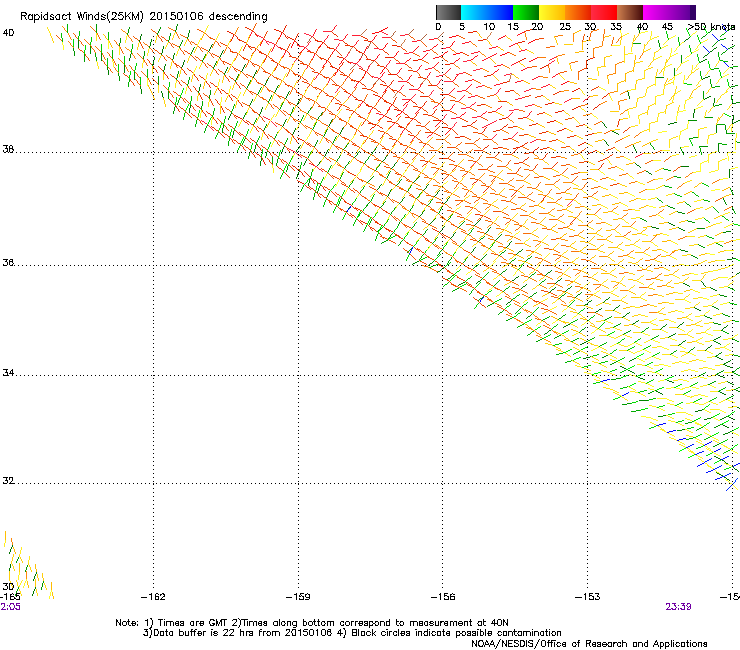Image resolution: width=740 pixels, height=650 pixels.
Task: Select the green 15-20 knots legend segment
Action: (x=526, y=12)
